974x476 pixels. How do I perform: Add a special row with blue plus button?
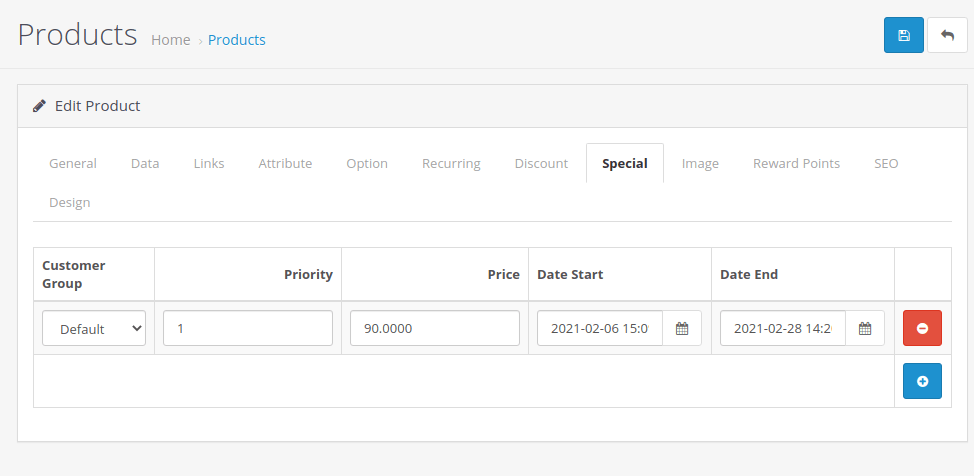click(x=922, y=381)
